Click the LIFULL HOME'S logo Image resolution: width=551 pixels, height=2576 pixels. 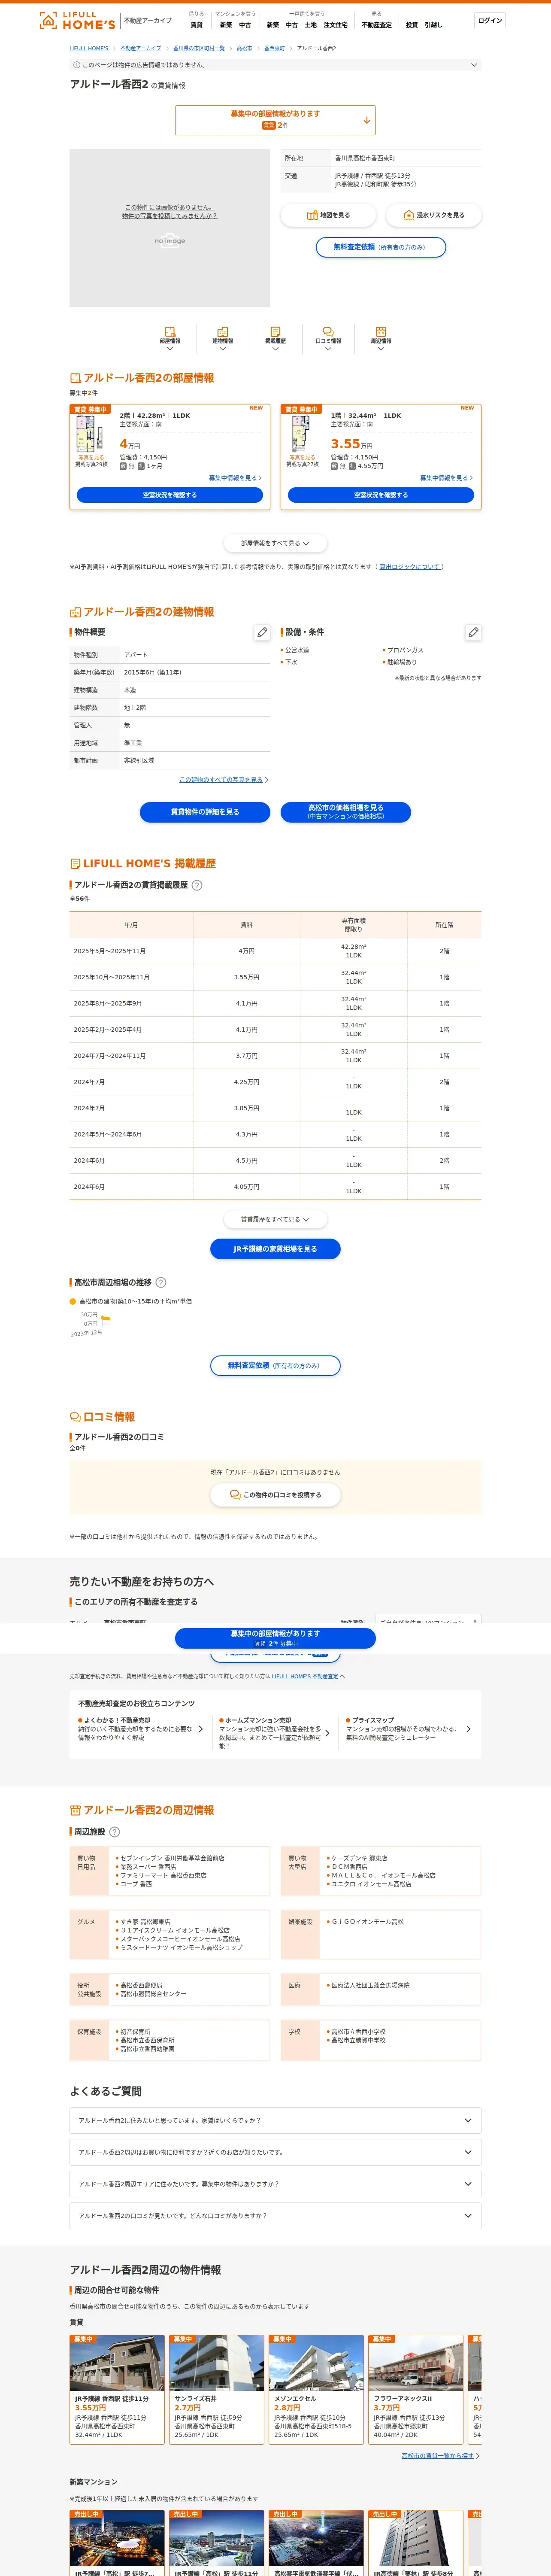point(77,20)
